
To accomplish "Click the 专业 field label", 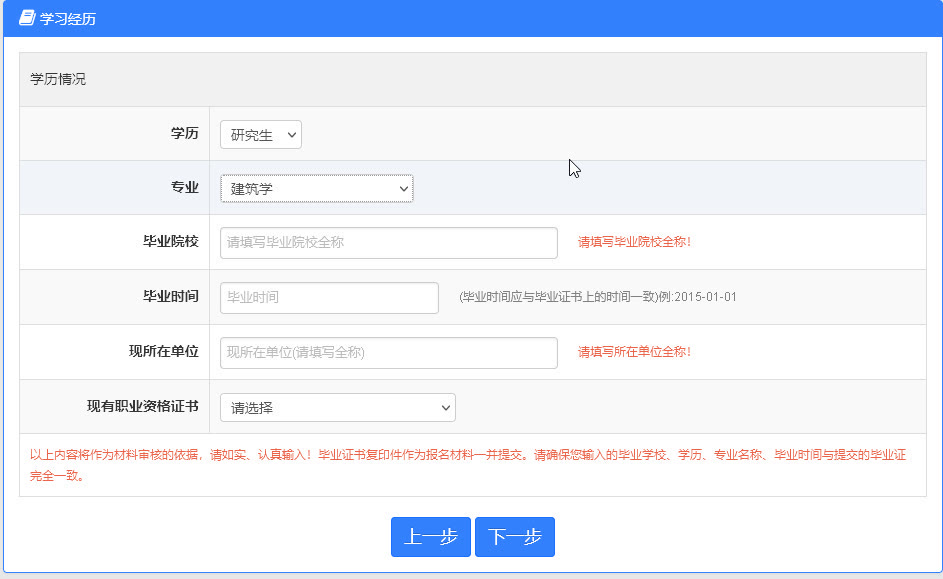I will tap(185, 188).
